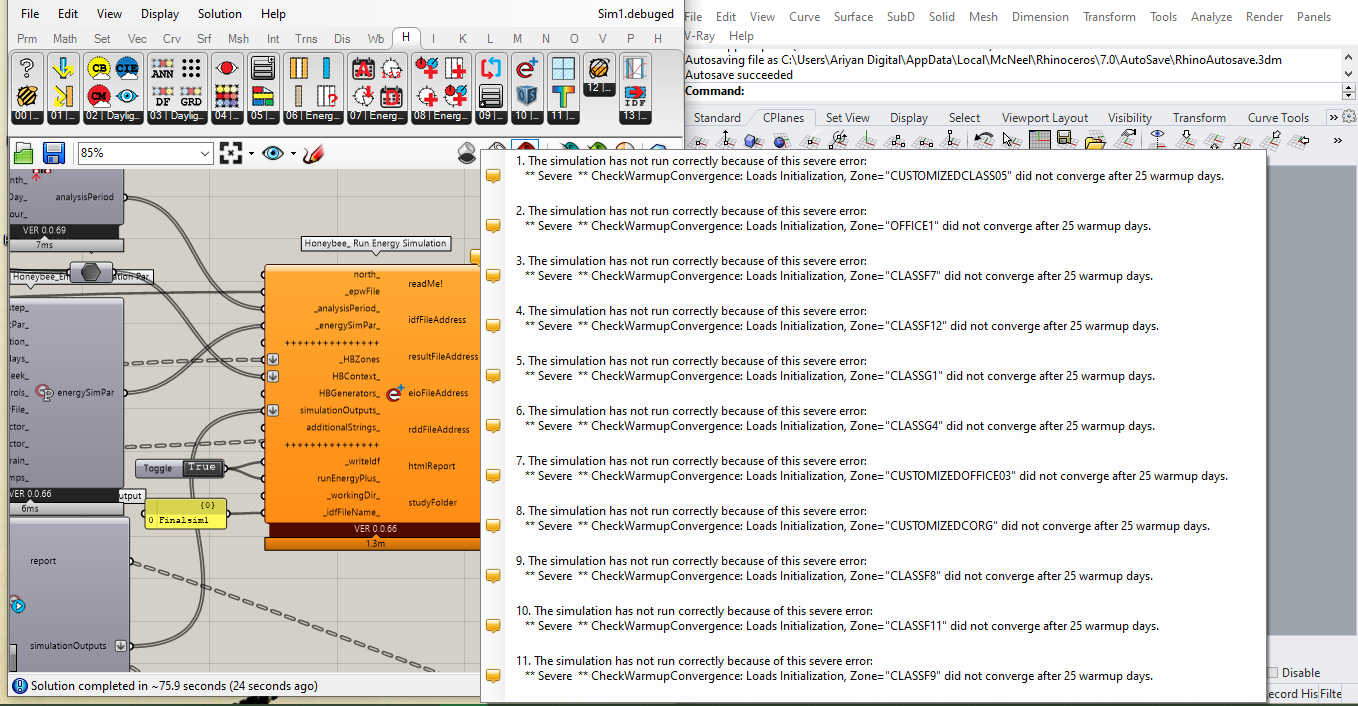
Task: Click the Finalsim1 yellow panel
Action: 186,513
